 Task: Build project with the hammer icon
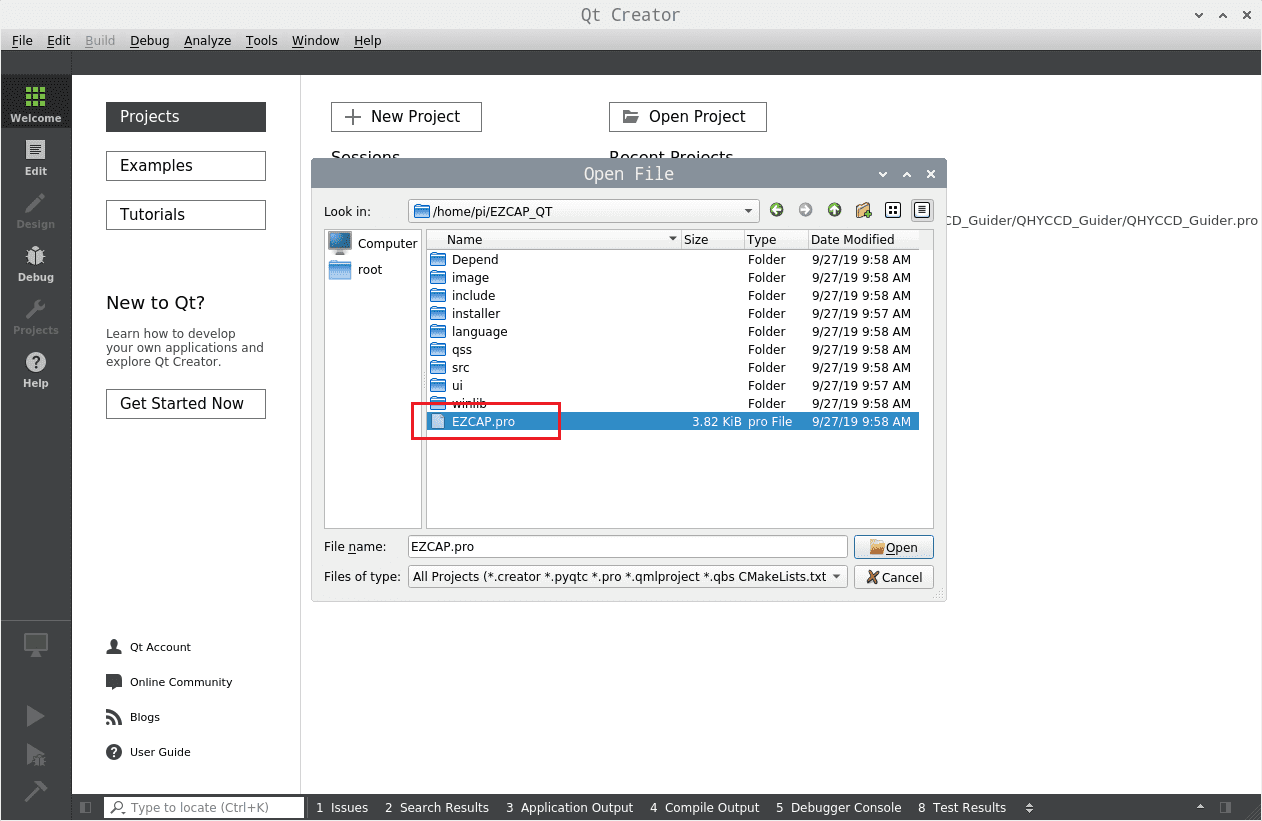coord(36,790)
